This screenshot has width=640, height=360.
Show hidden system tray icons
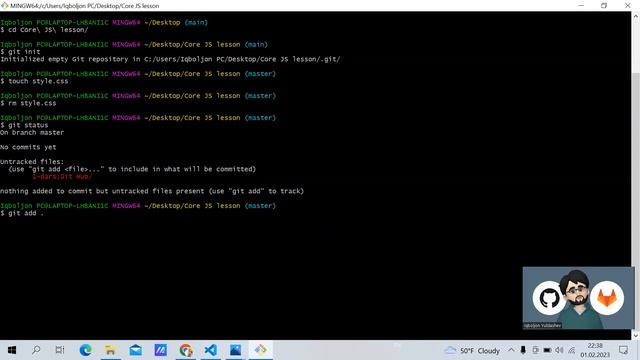(x=511, y=350)
